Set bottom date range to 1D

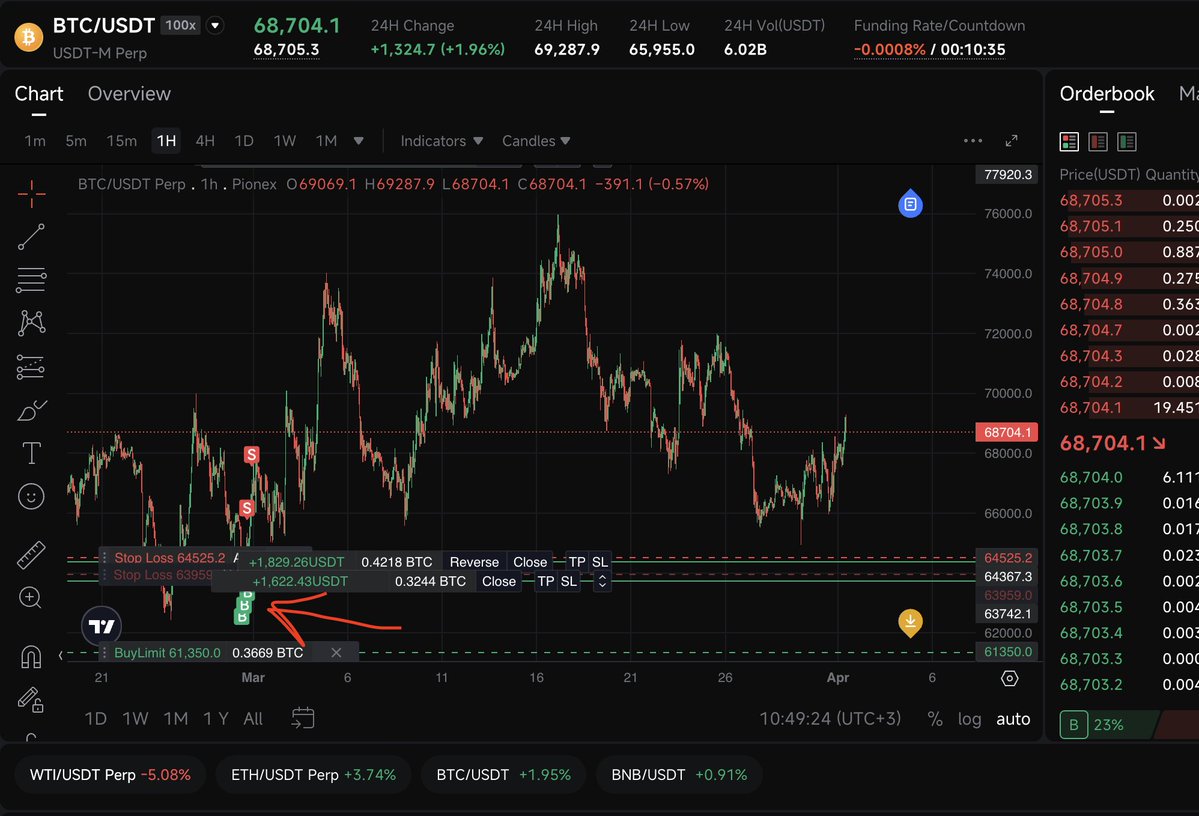(96, 719)
